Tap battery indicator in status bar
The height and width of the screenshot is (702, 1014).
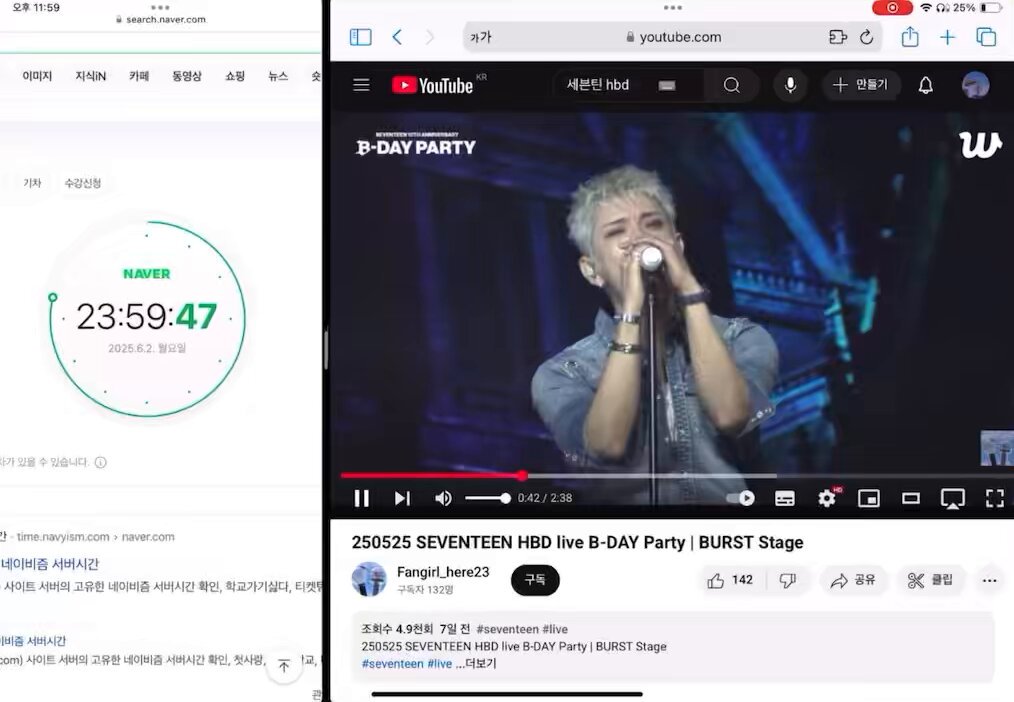tap(991, 8)
